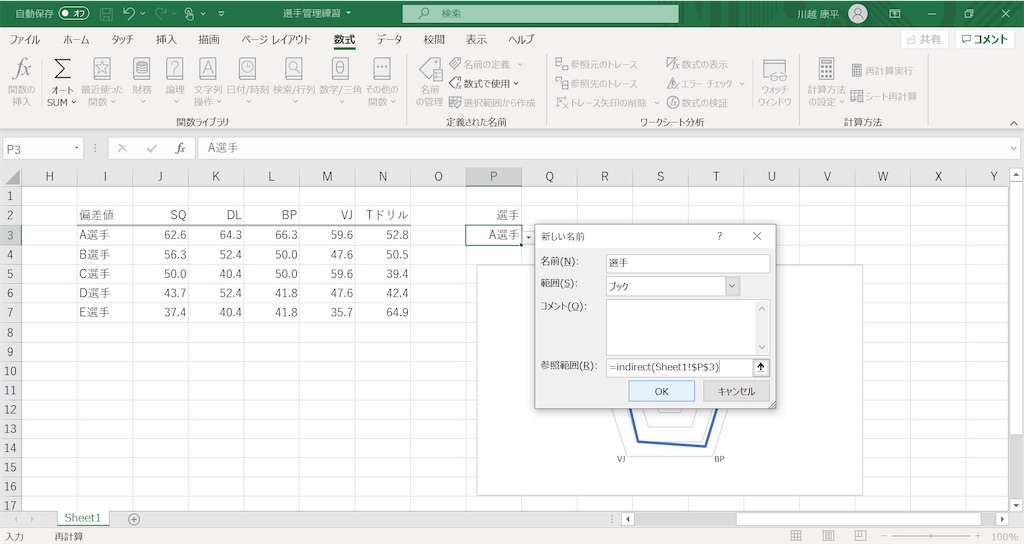Click Create from Selection (選択範囲から作成)
The height and width of the screenshot is (544, 1024).
492,103
